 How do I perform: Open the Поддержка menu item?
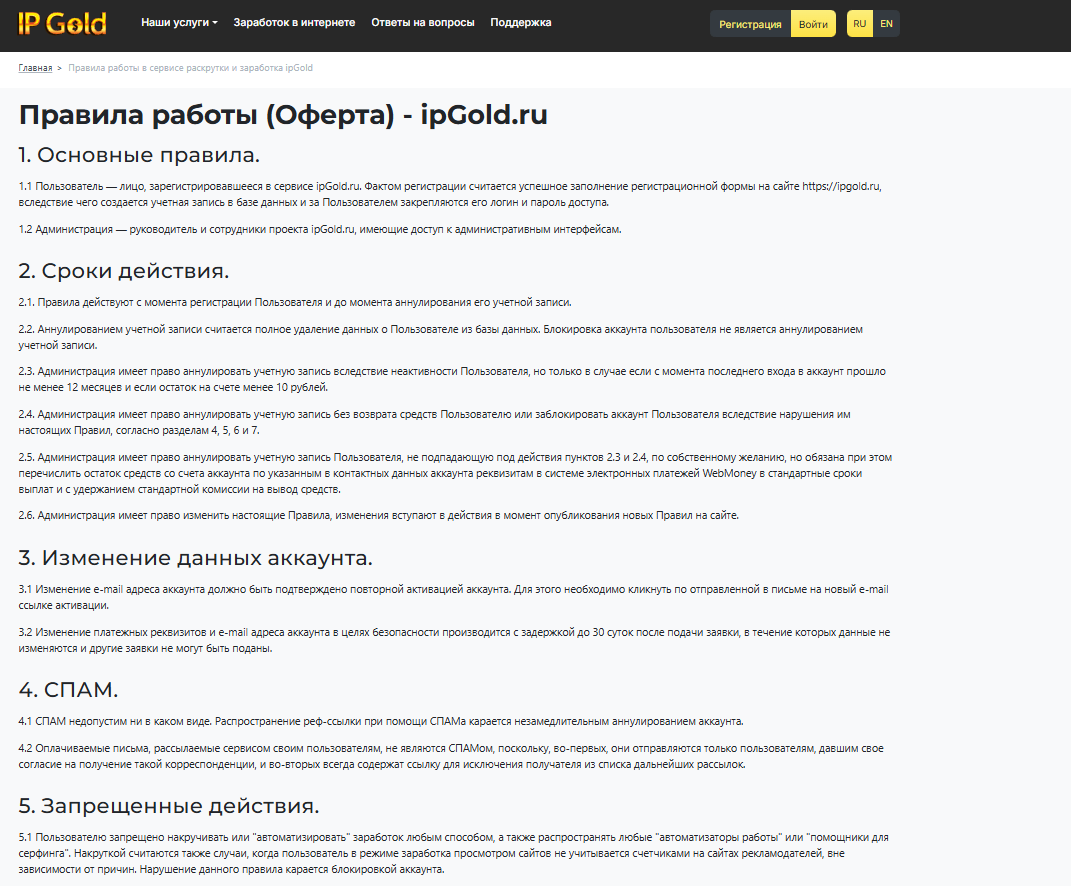520,23
